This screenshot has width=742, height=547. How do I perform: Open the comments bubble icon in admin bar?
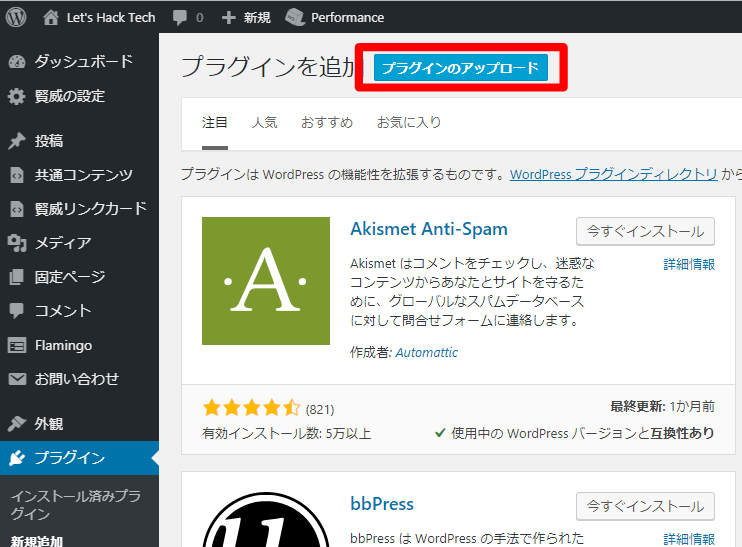coord(180,18)
